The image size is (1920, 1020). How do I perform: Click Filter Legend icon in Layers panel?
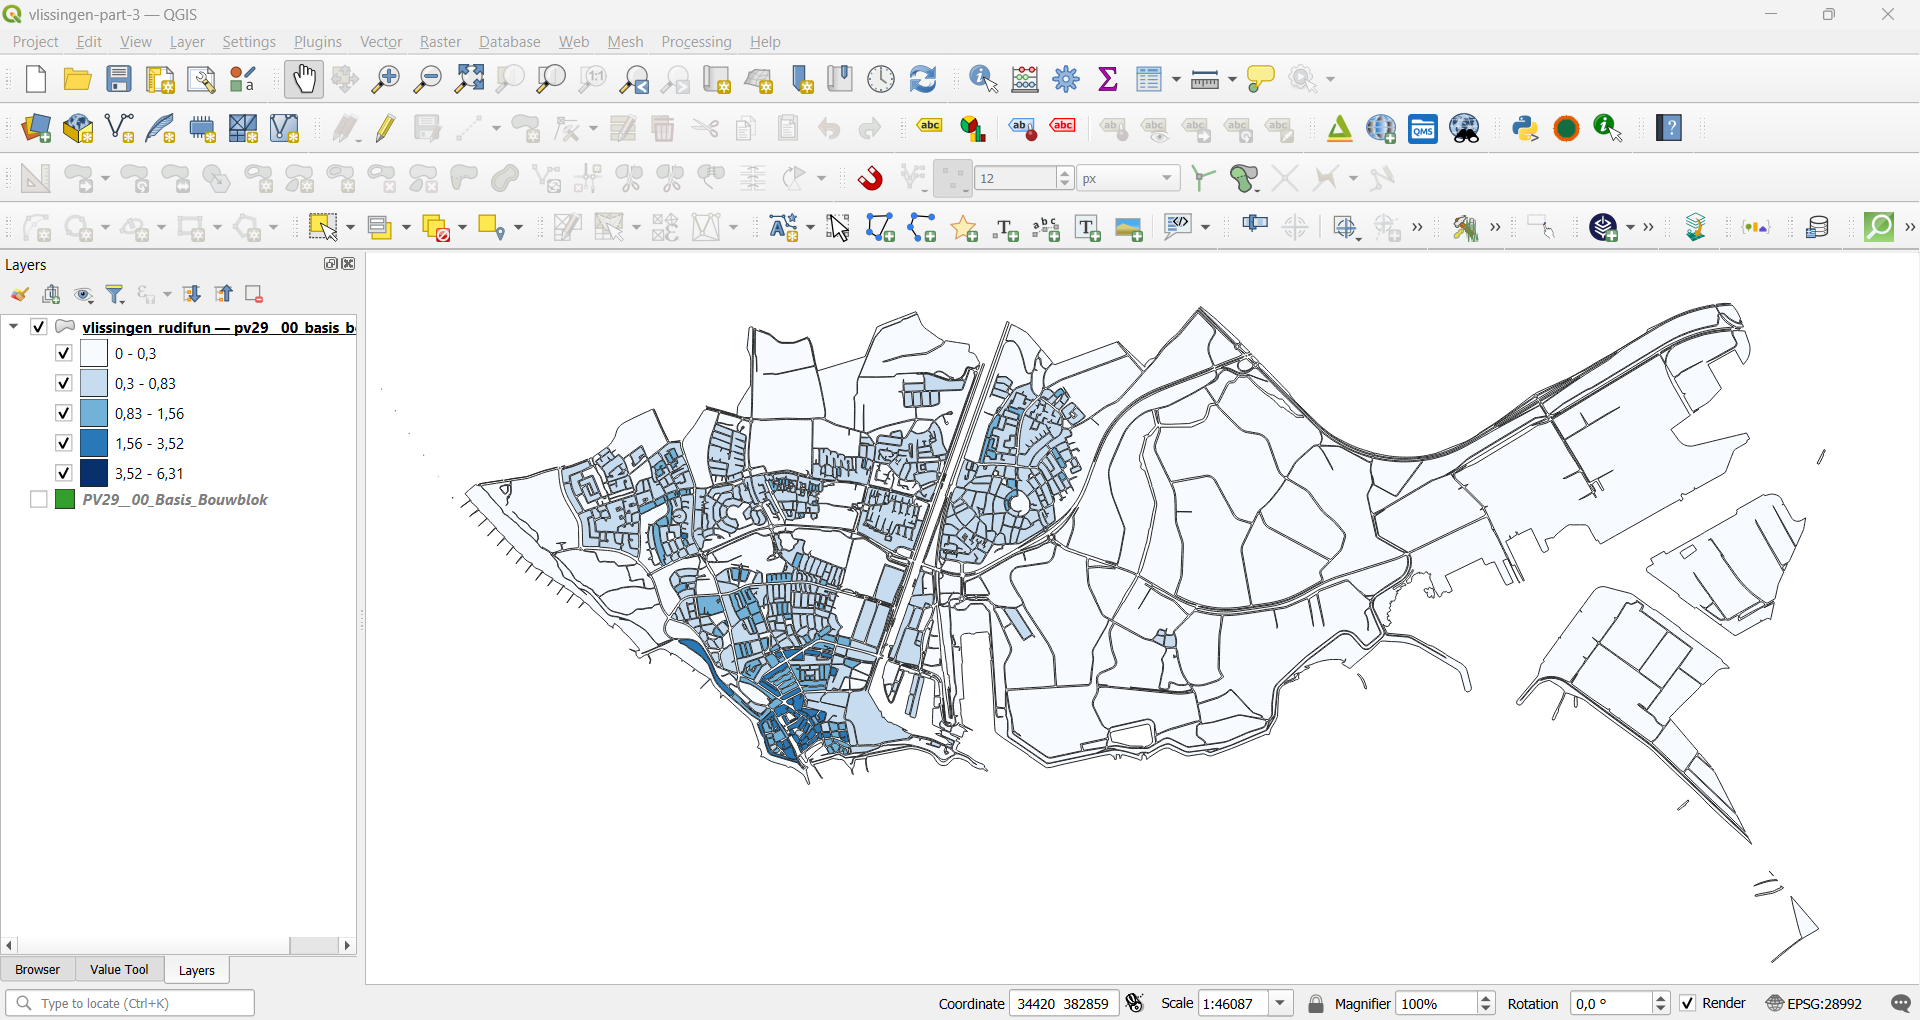pos(116,294)
